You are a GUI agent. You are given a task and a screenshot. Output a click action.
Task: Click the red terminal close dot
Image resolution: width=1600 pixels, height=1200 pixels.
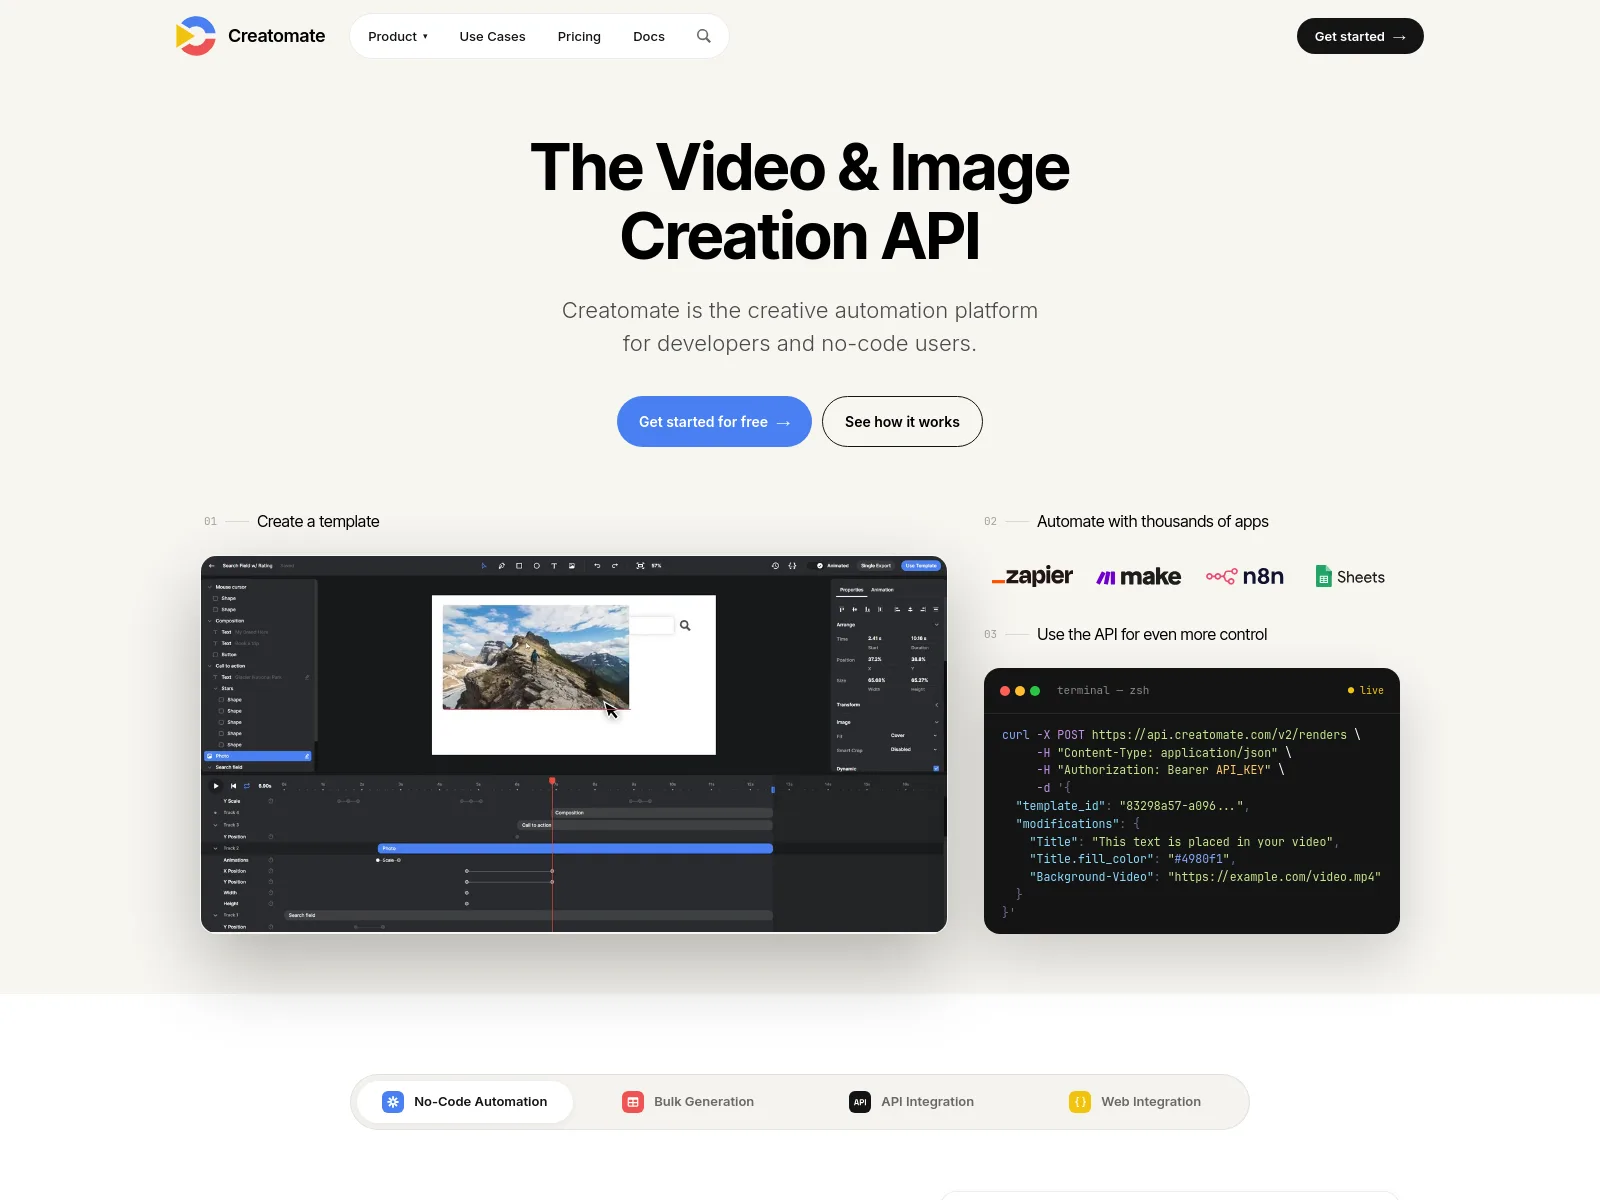(x=1005, y=691)
